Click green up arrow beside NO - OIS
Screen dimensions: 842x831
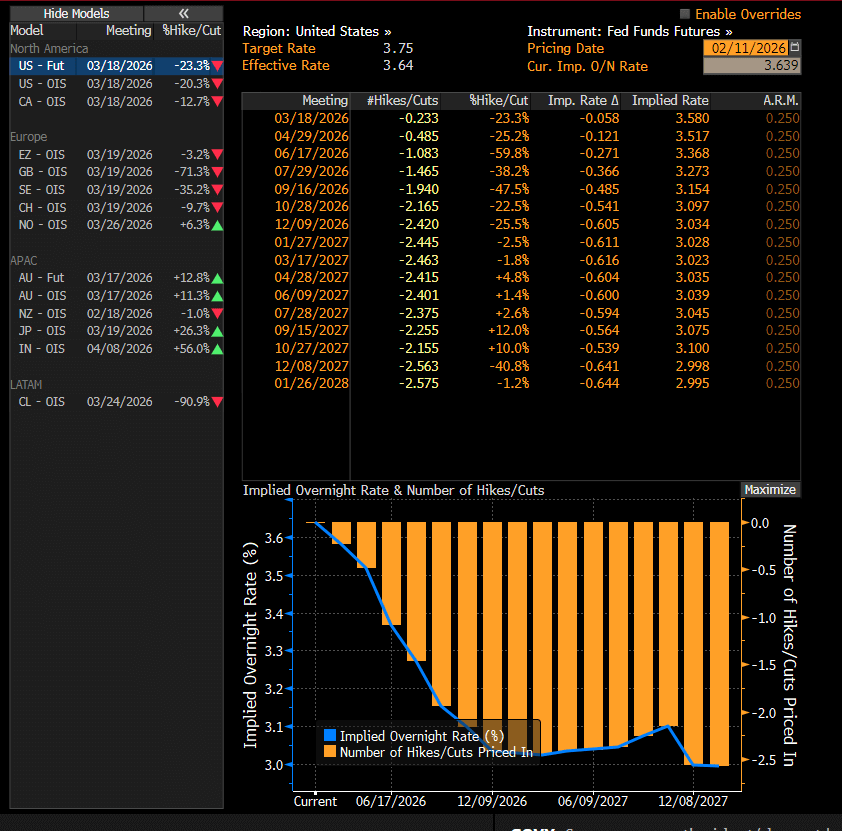(x=217, y=225)
